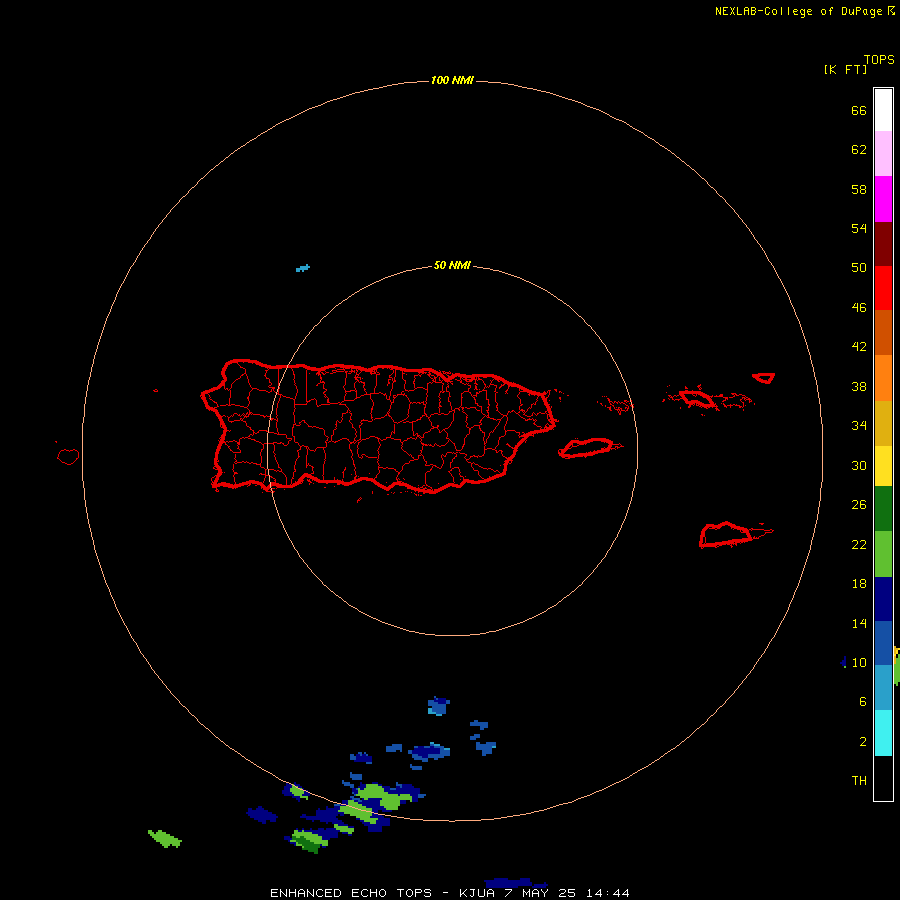900x900 pixels.
Task: Click the '50' legend value
Action: click(859, 268)
